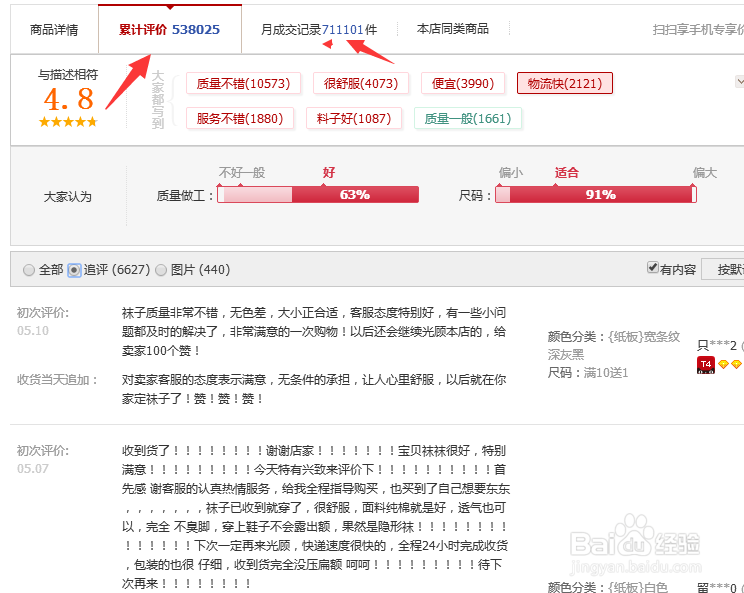The image size is (744, 593).
Task: Click the 好 quality label
Action: 329,172
